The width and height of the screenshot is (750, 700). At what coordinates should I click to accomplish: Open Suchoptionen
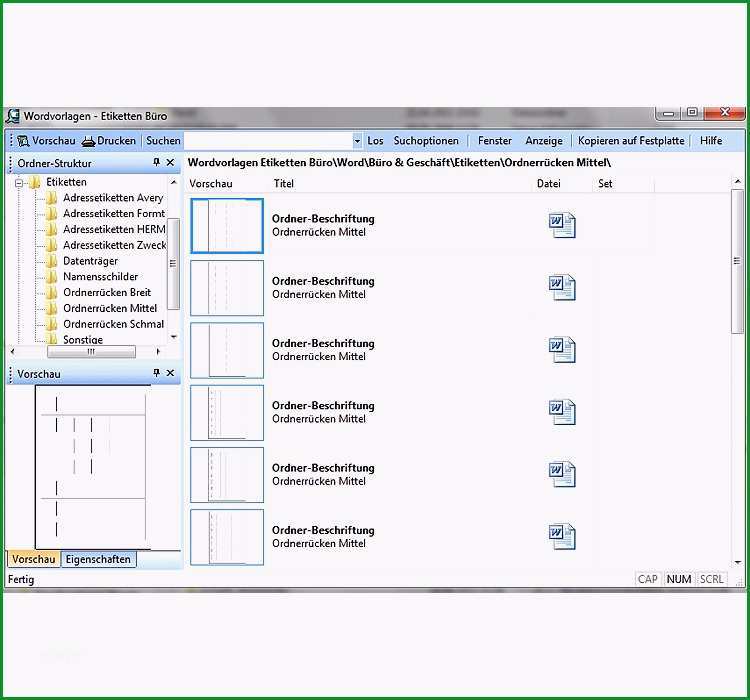[x=426, y=141]
